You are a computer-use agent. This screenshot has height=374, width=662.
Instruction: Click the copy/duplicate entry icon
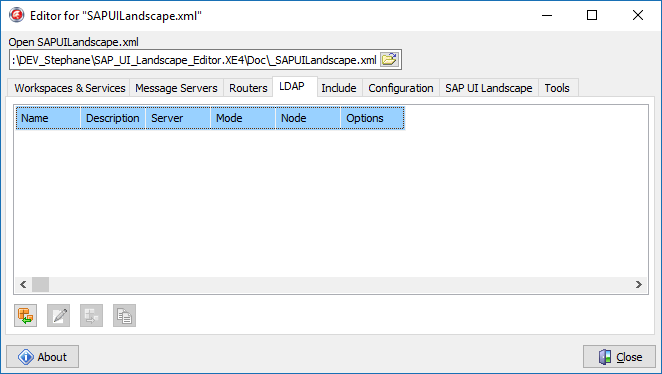click(x=124, y=315)
